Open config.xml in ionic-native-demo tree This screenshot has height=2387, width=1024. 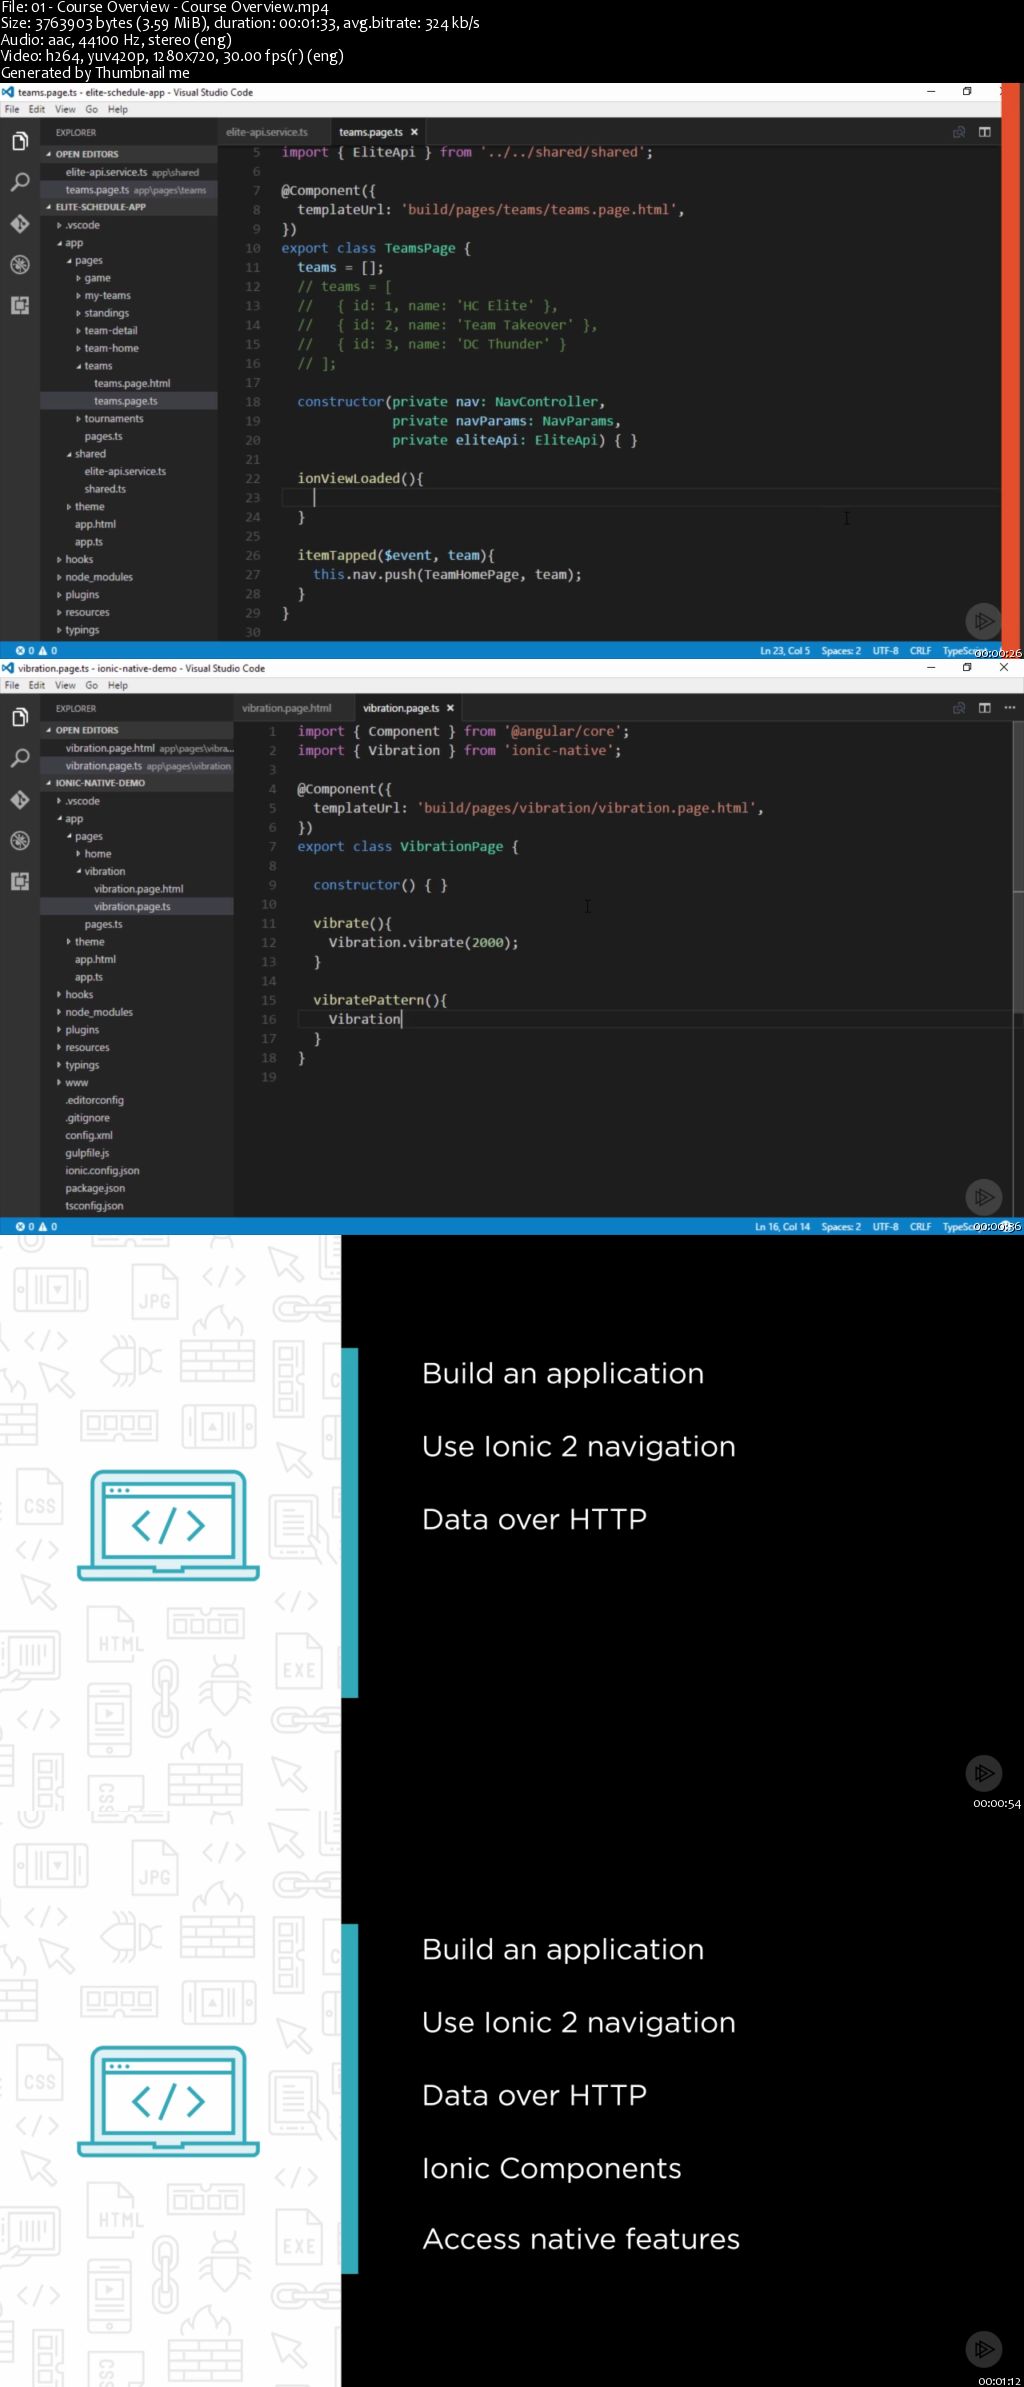click(x=89, y=1136)
